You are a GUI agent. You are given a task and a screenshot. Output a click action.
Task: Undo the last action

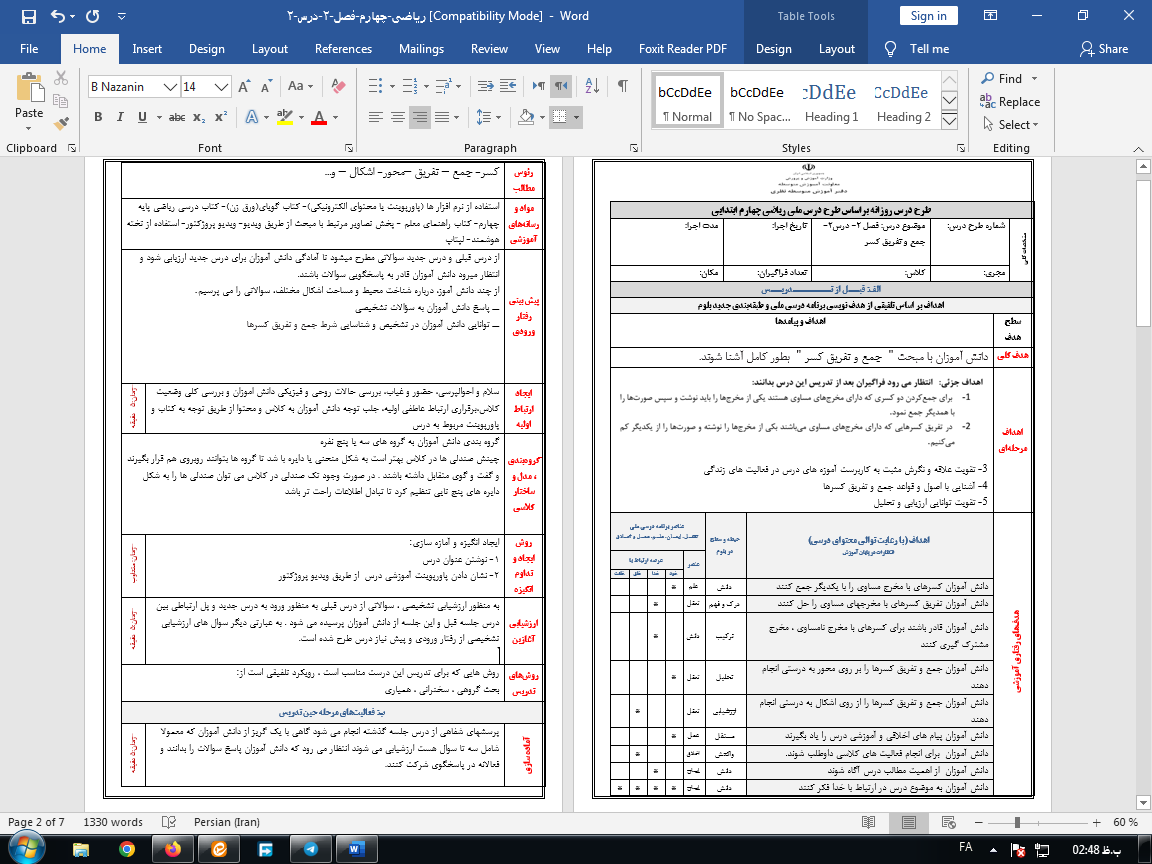point(58,16)
